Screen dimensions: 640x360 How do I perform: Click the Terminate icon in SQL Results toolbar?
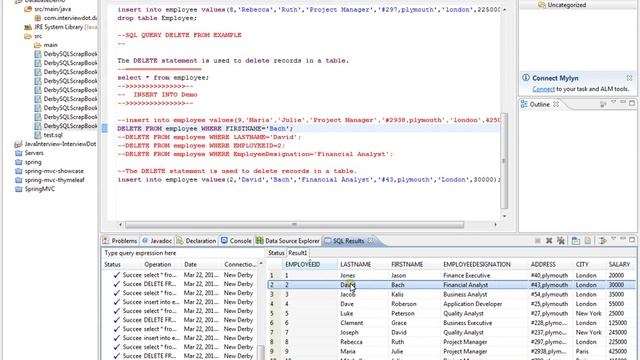point(538,241)
